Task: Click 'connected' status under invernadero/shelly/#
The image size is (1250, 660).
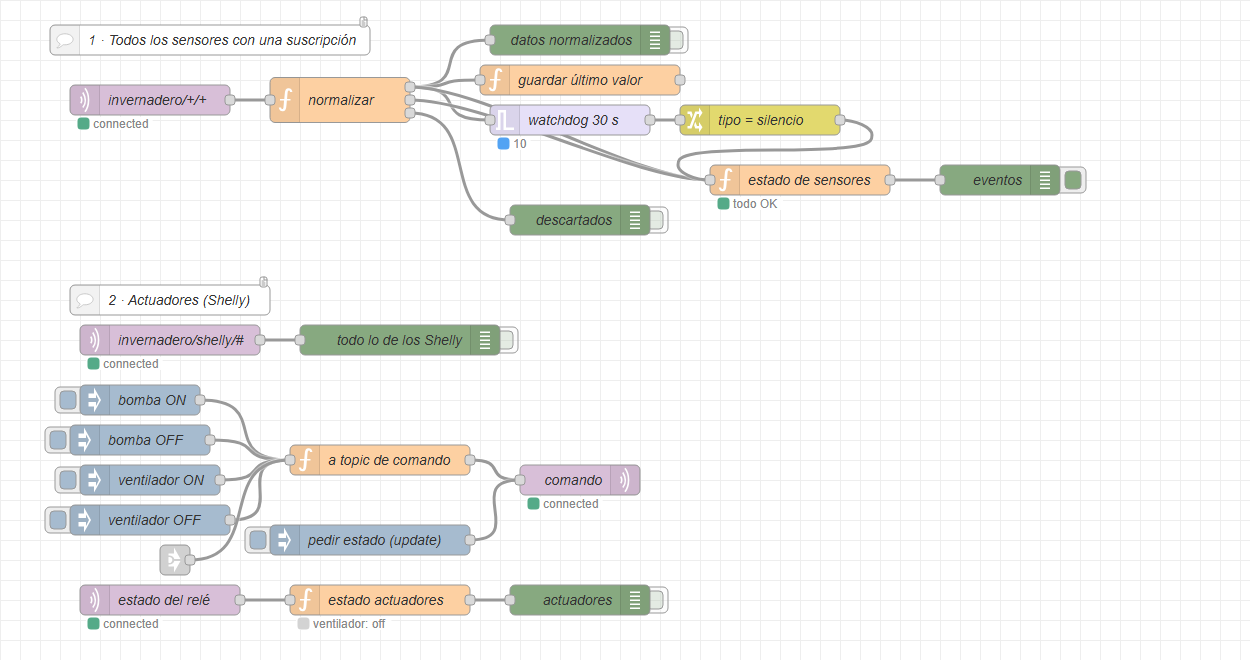Action: coord(130,364)
